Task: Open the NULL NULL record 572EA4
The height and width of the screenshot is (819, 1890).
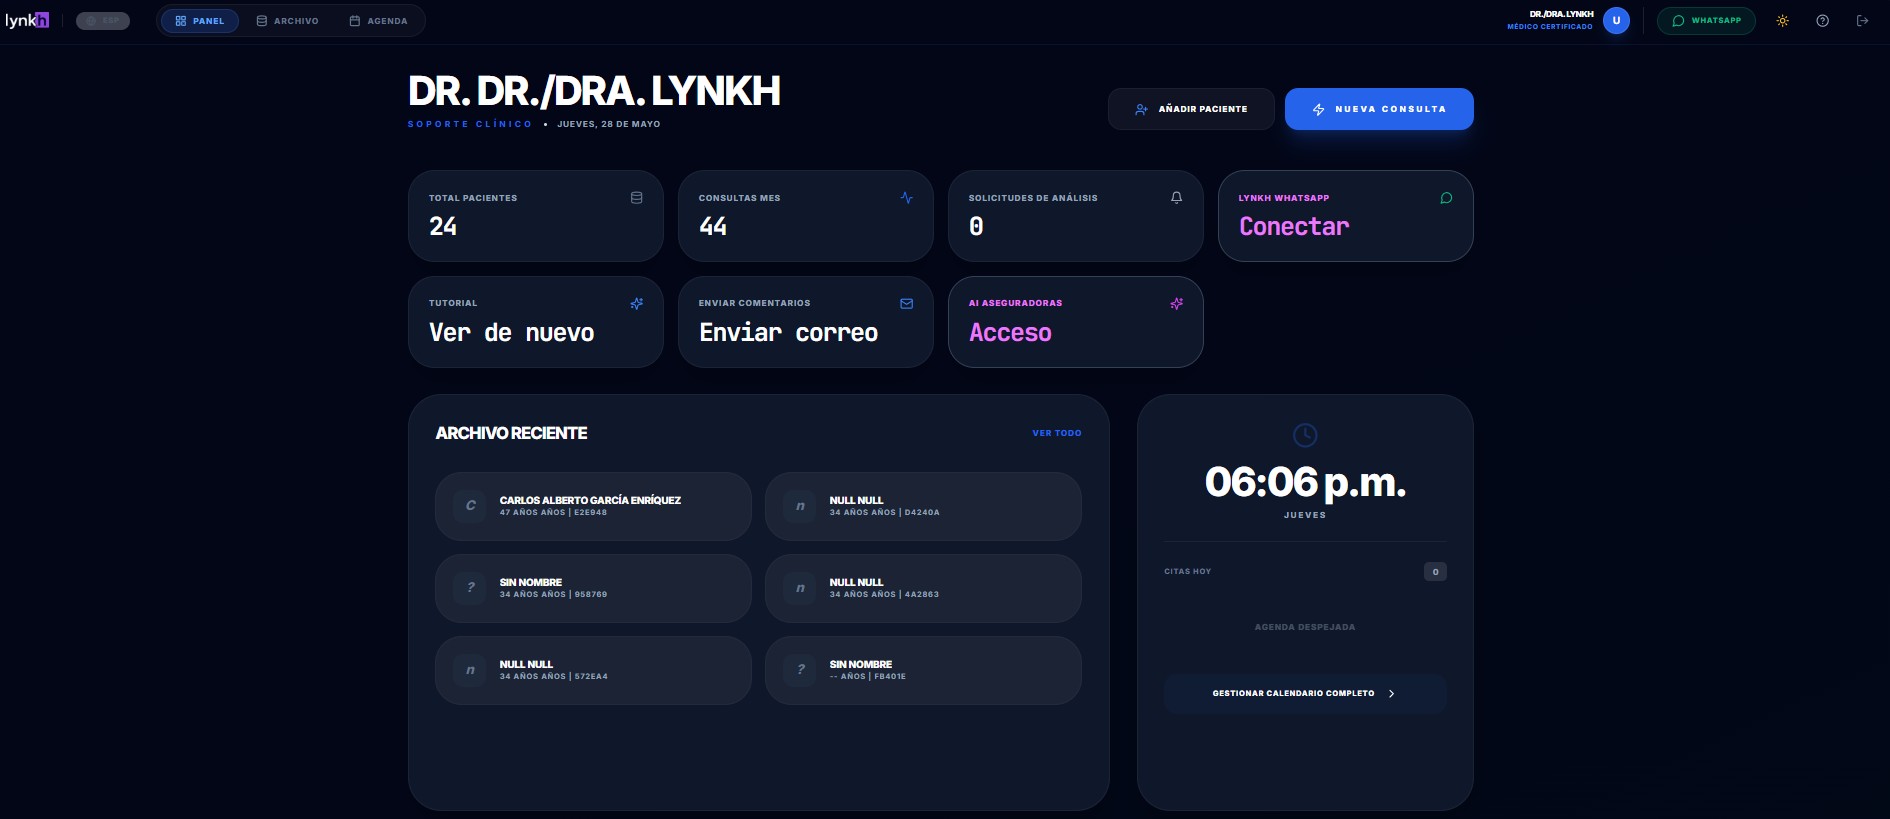Action: tap(593, 670)
